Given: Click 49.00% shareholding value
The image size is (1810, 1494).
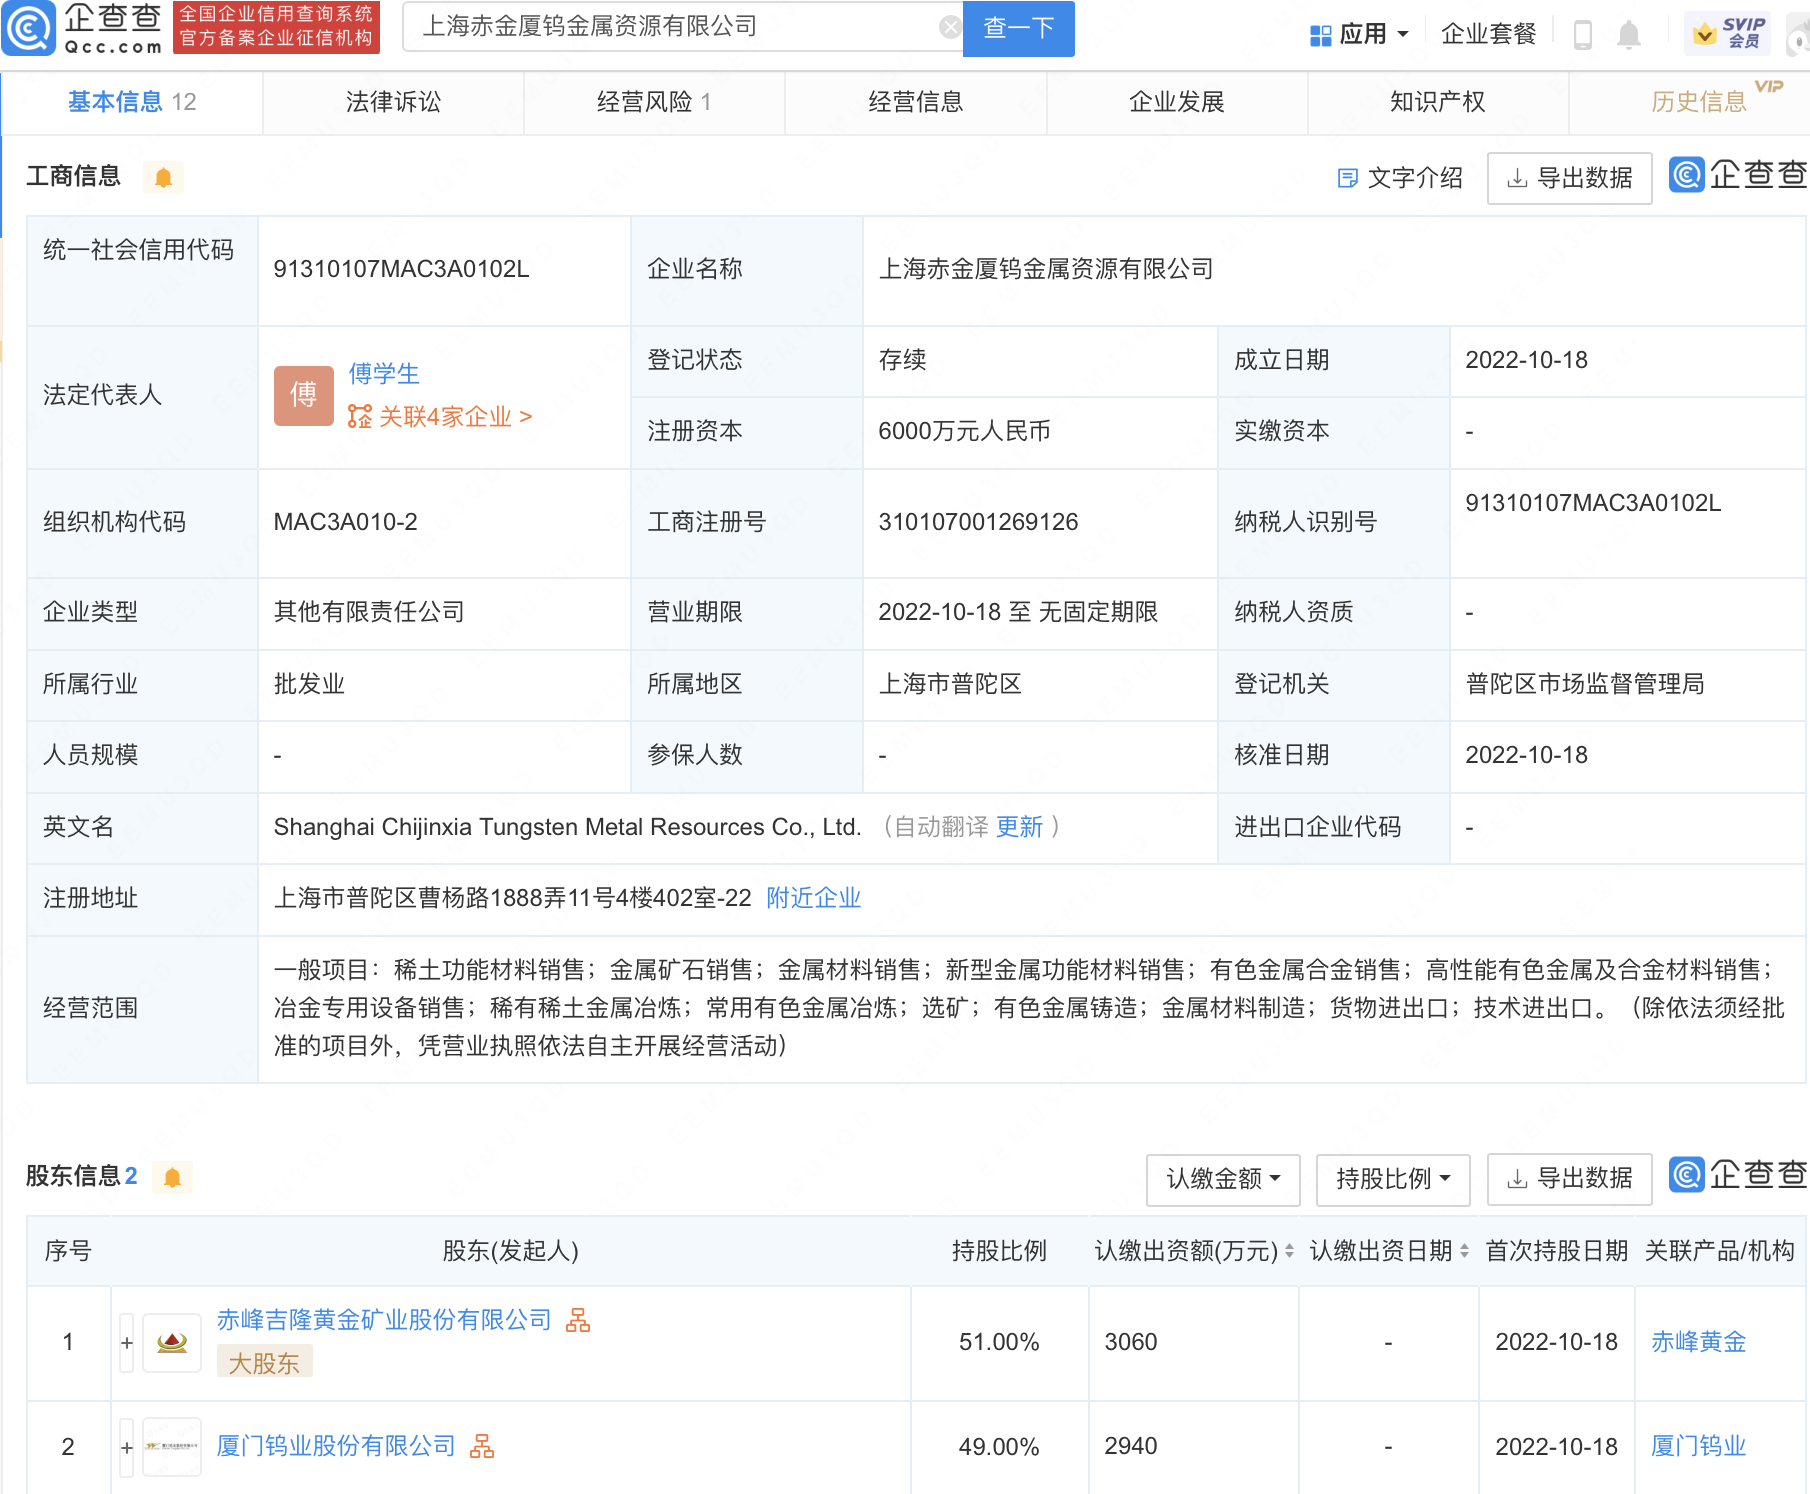Looking at the screenshot, I should pos(999,1447).
